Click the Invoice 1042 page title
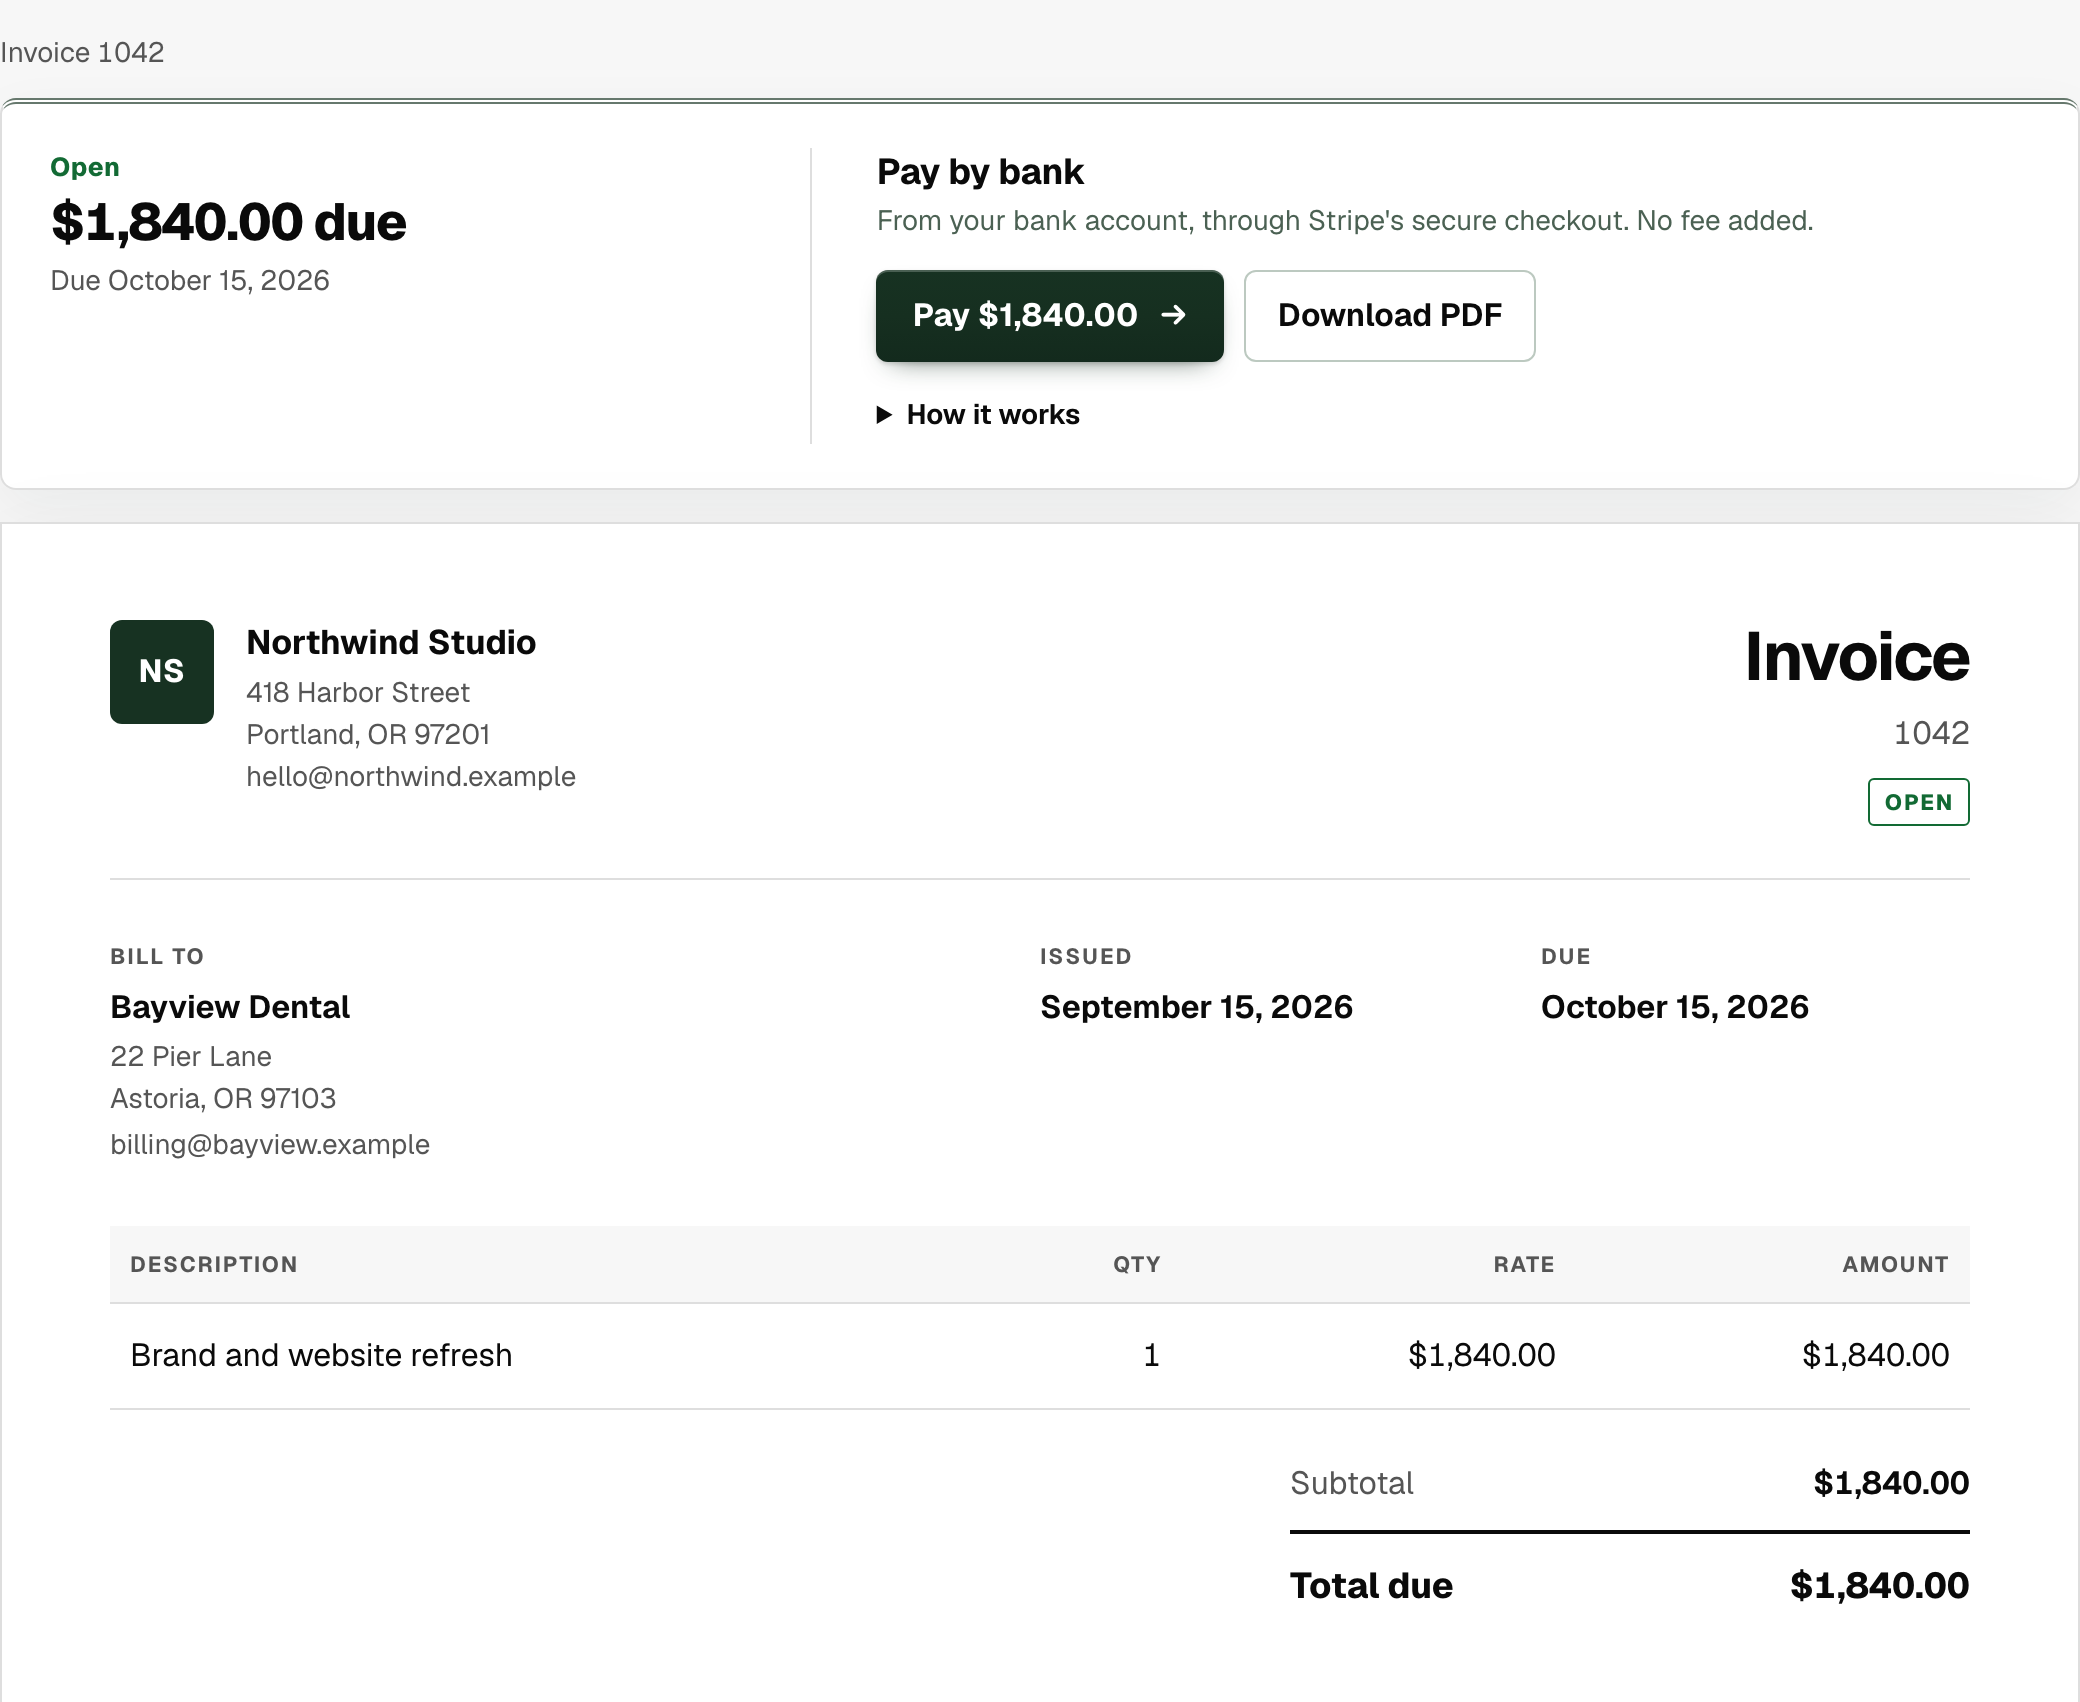Screen dimensions: 2080x1702 point(82,53)
